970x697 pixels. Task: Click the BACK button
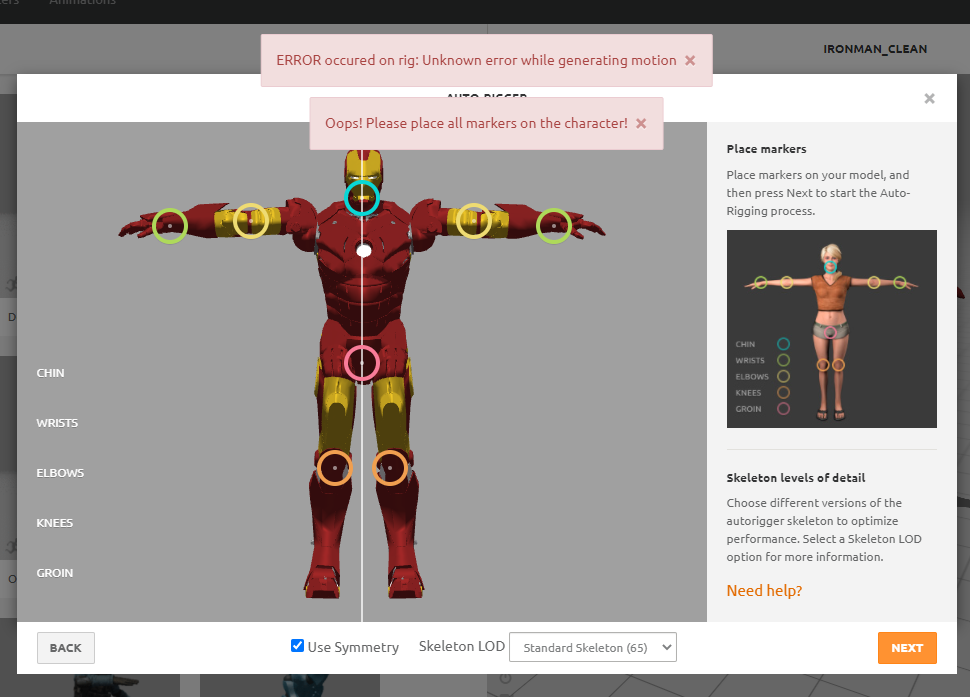click(x=66, y=648)
